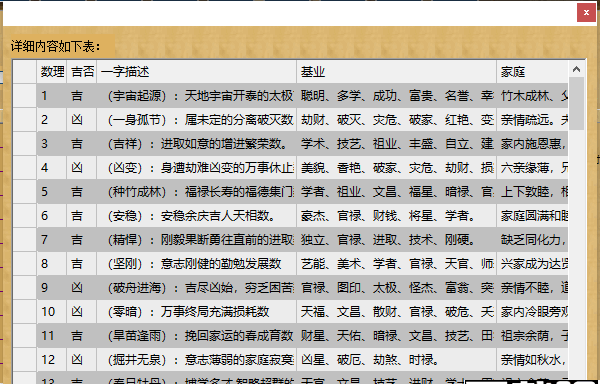600x384 pixels.
Task: Select the row header for row 1
Action: 25,96
